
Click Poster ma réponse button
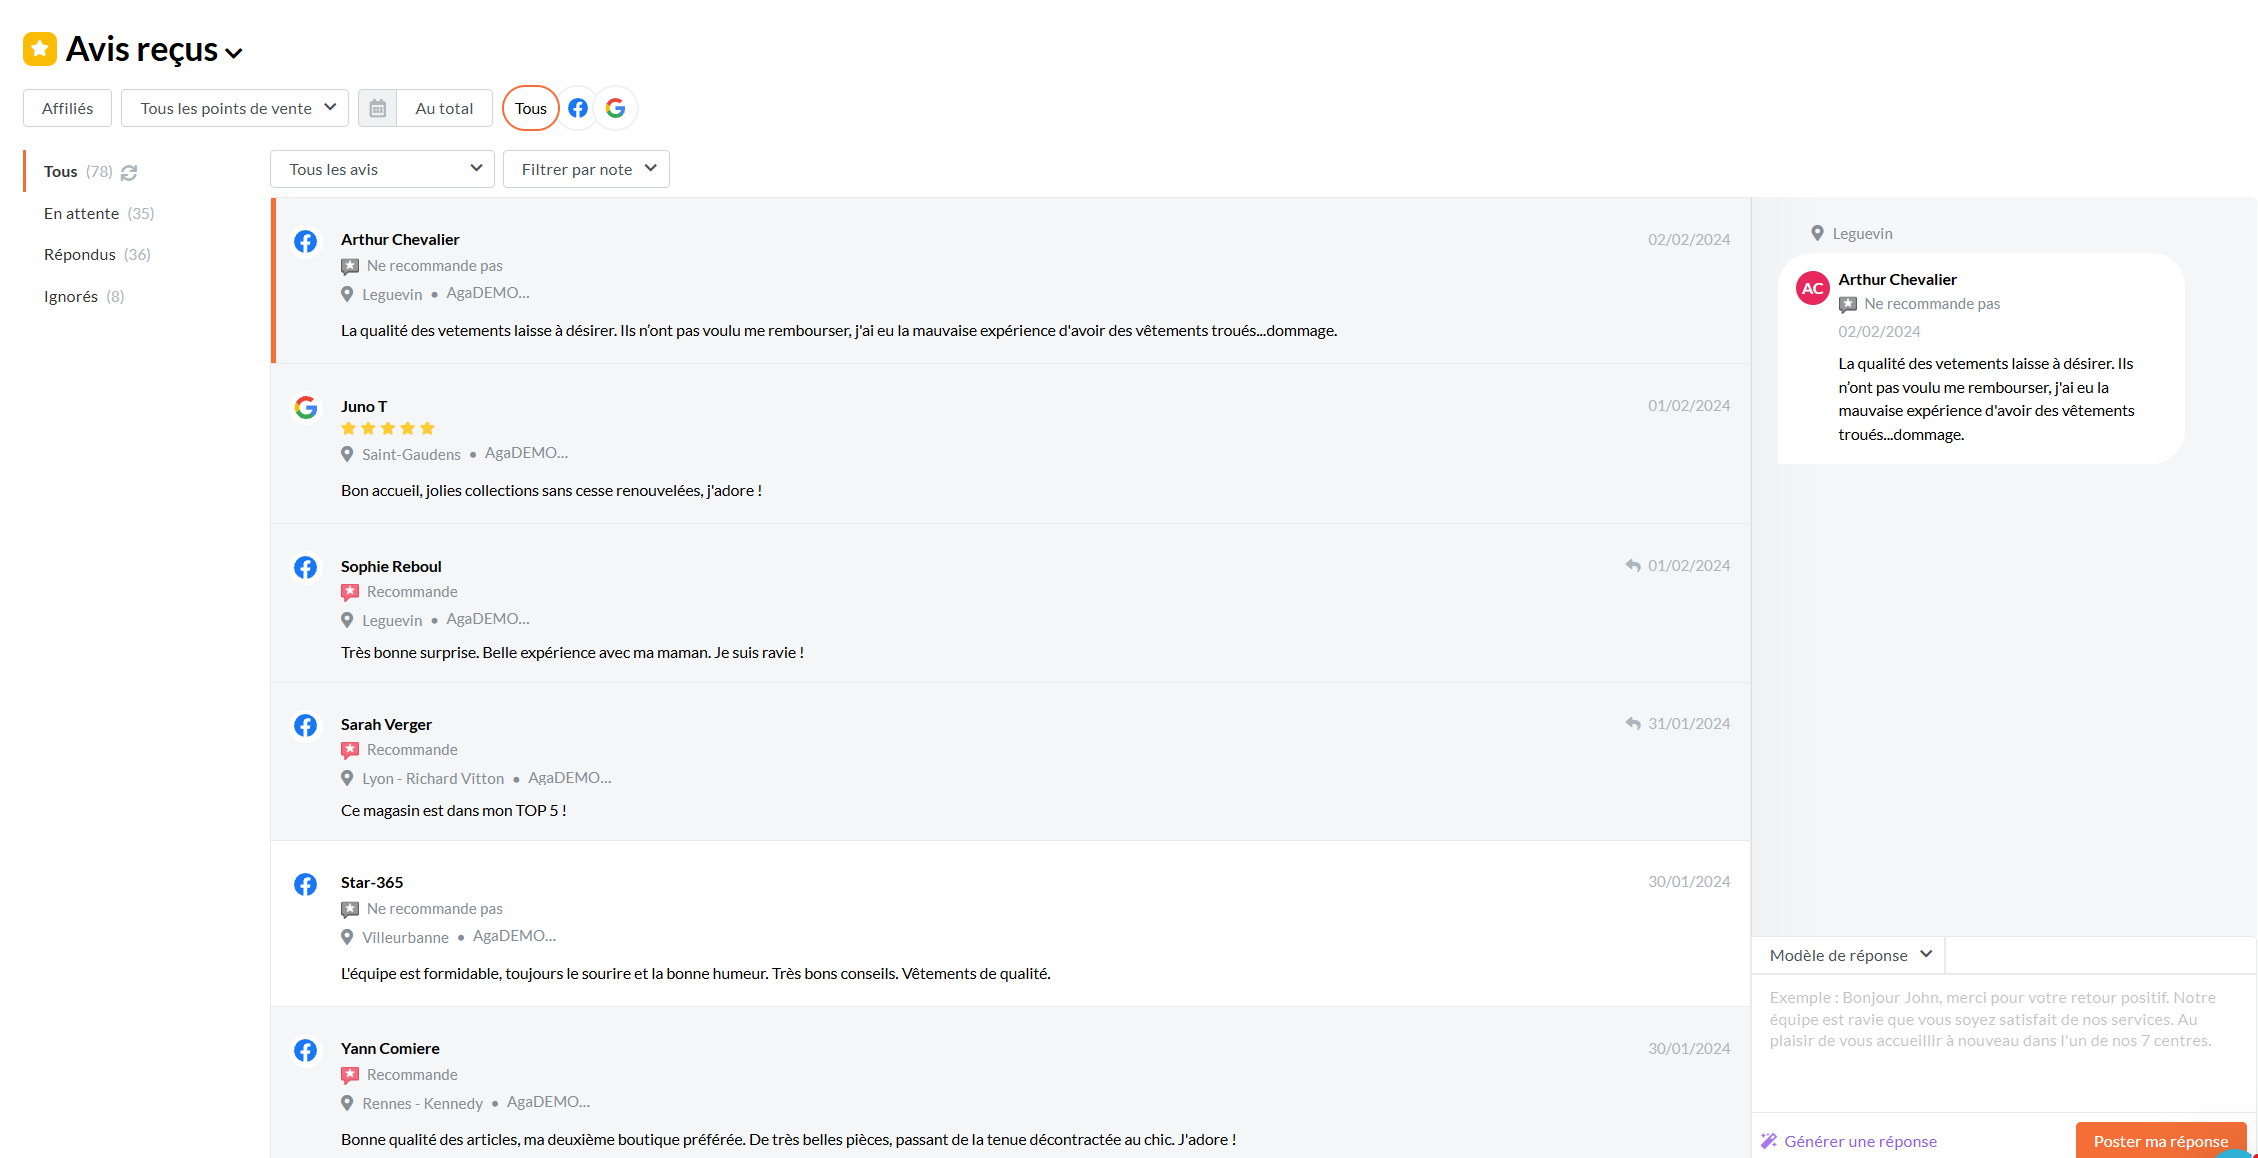(2161, 1141)
